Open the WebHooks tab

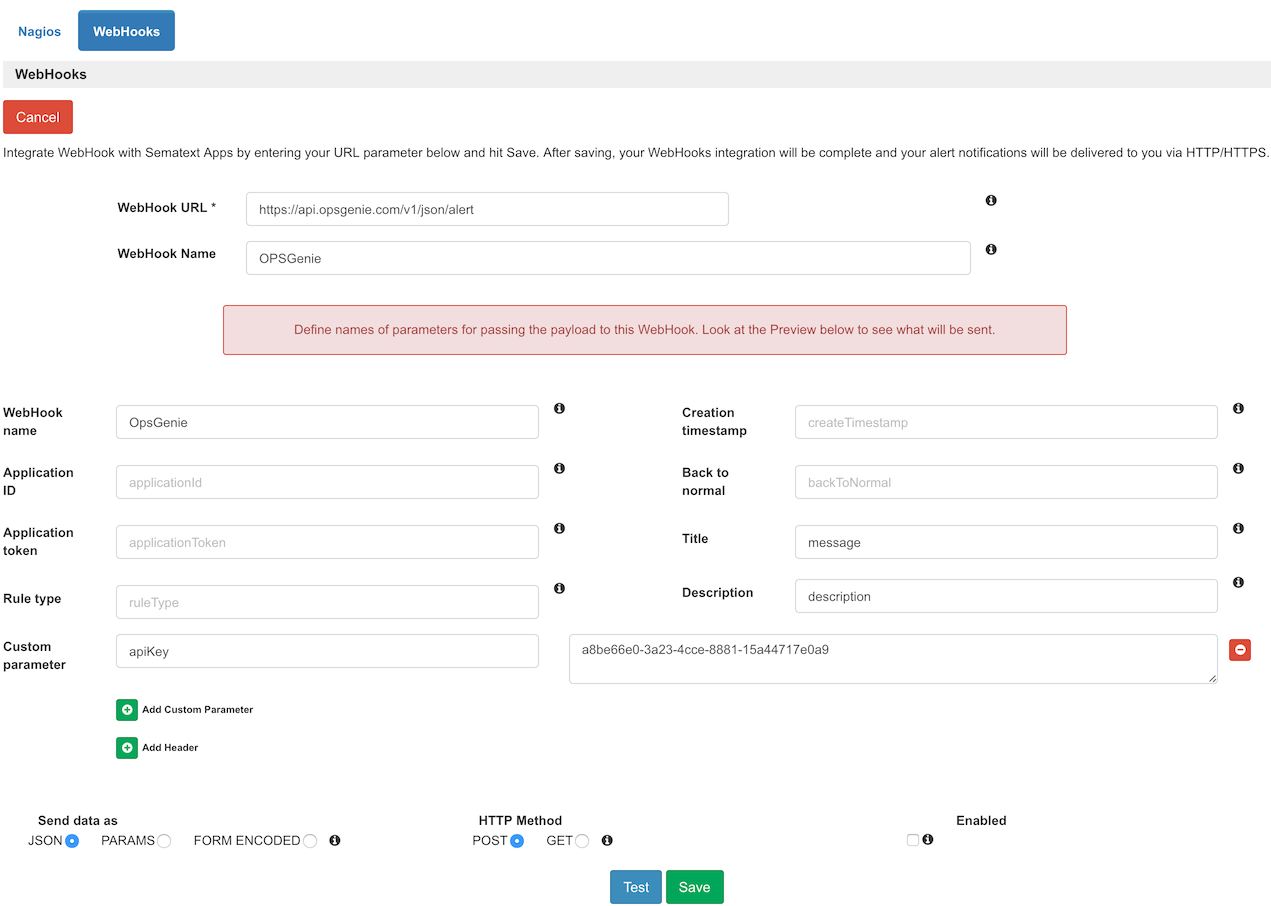pos(126,31)
